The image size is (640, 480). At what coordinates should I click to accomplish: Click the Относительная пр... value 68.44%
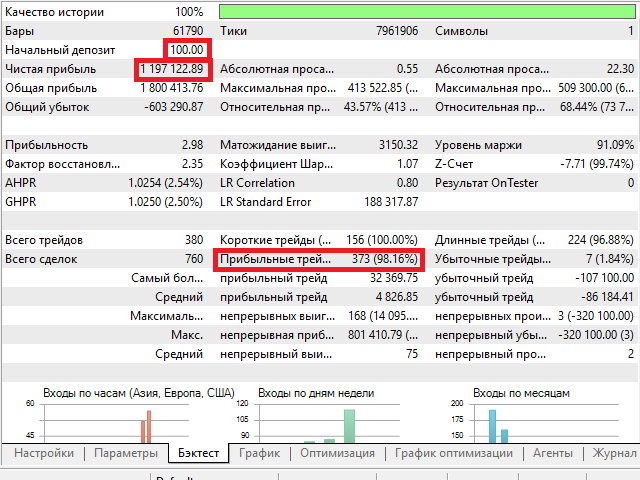click(x=597, y=107)
